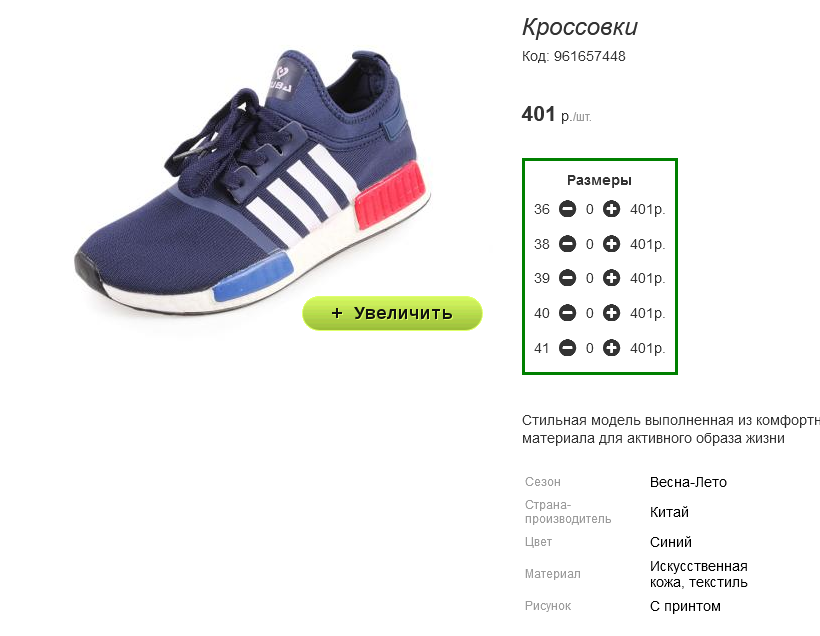820x636 pixels.
Task: Add one pair of size 38
Action: 611,244
